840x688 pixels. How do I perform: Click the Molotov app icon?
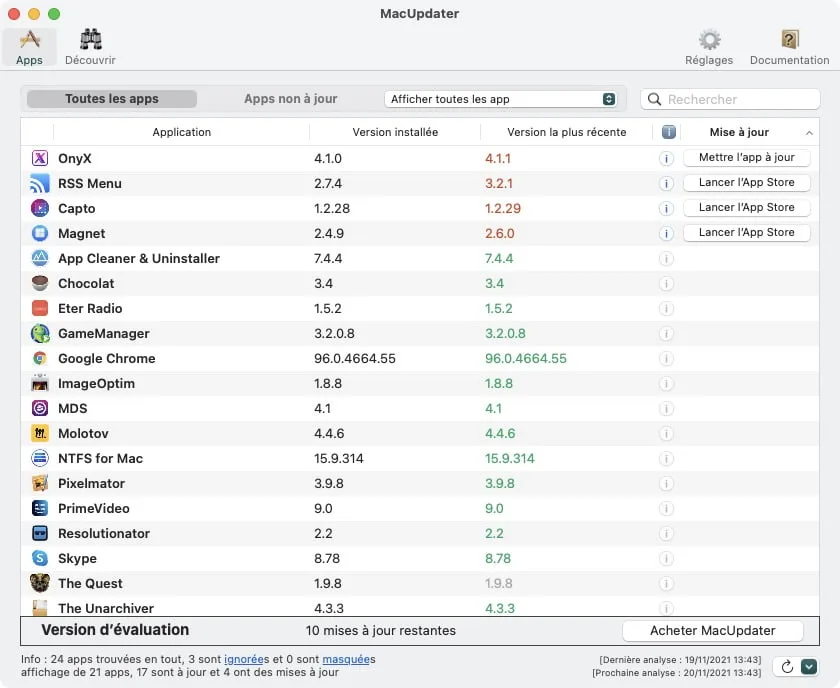40,433
